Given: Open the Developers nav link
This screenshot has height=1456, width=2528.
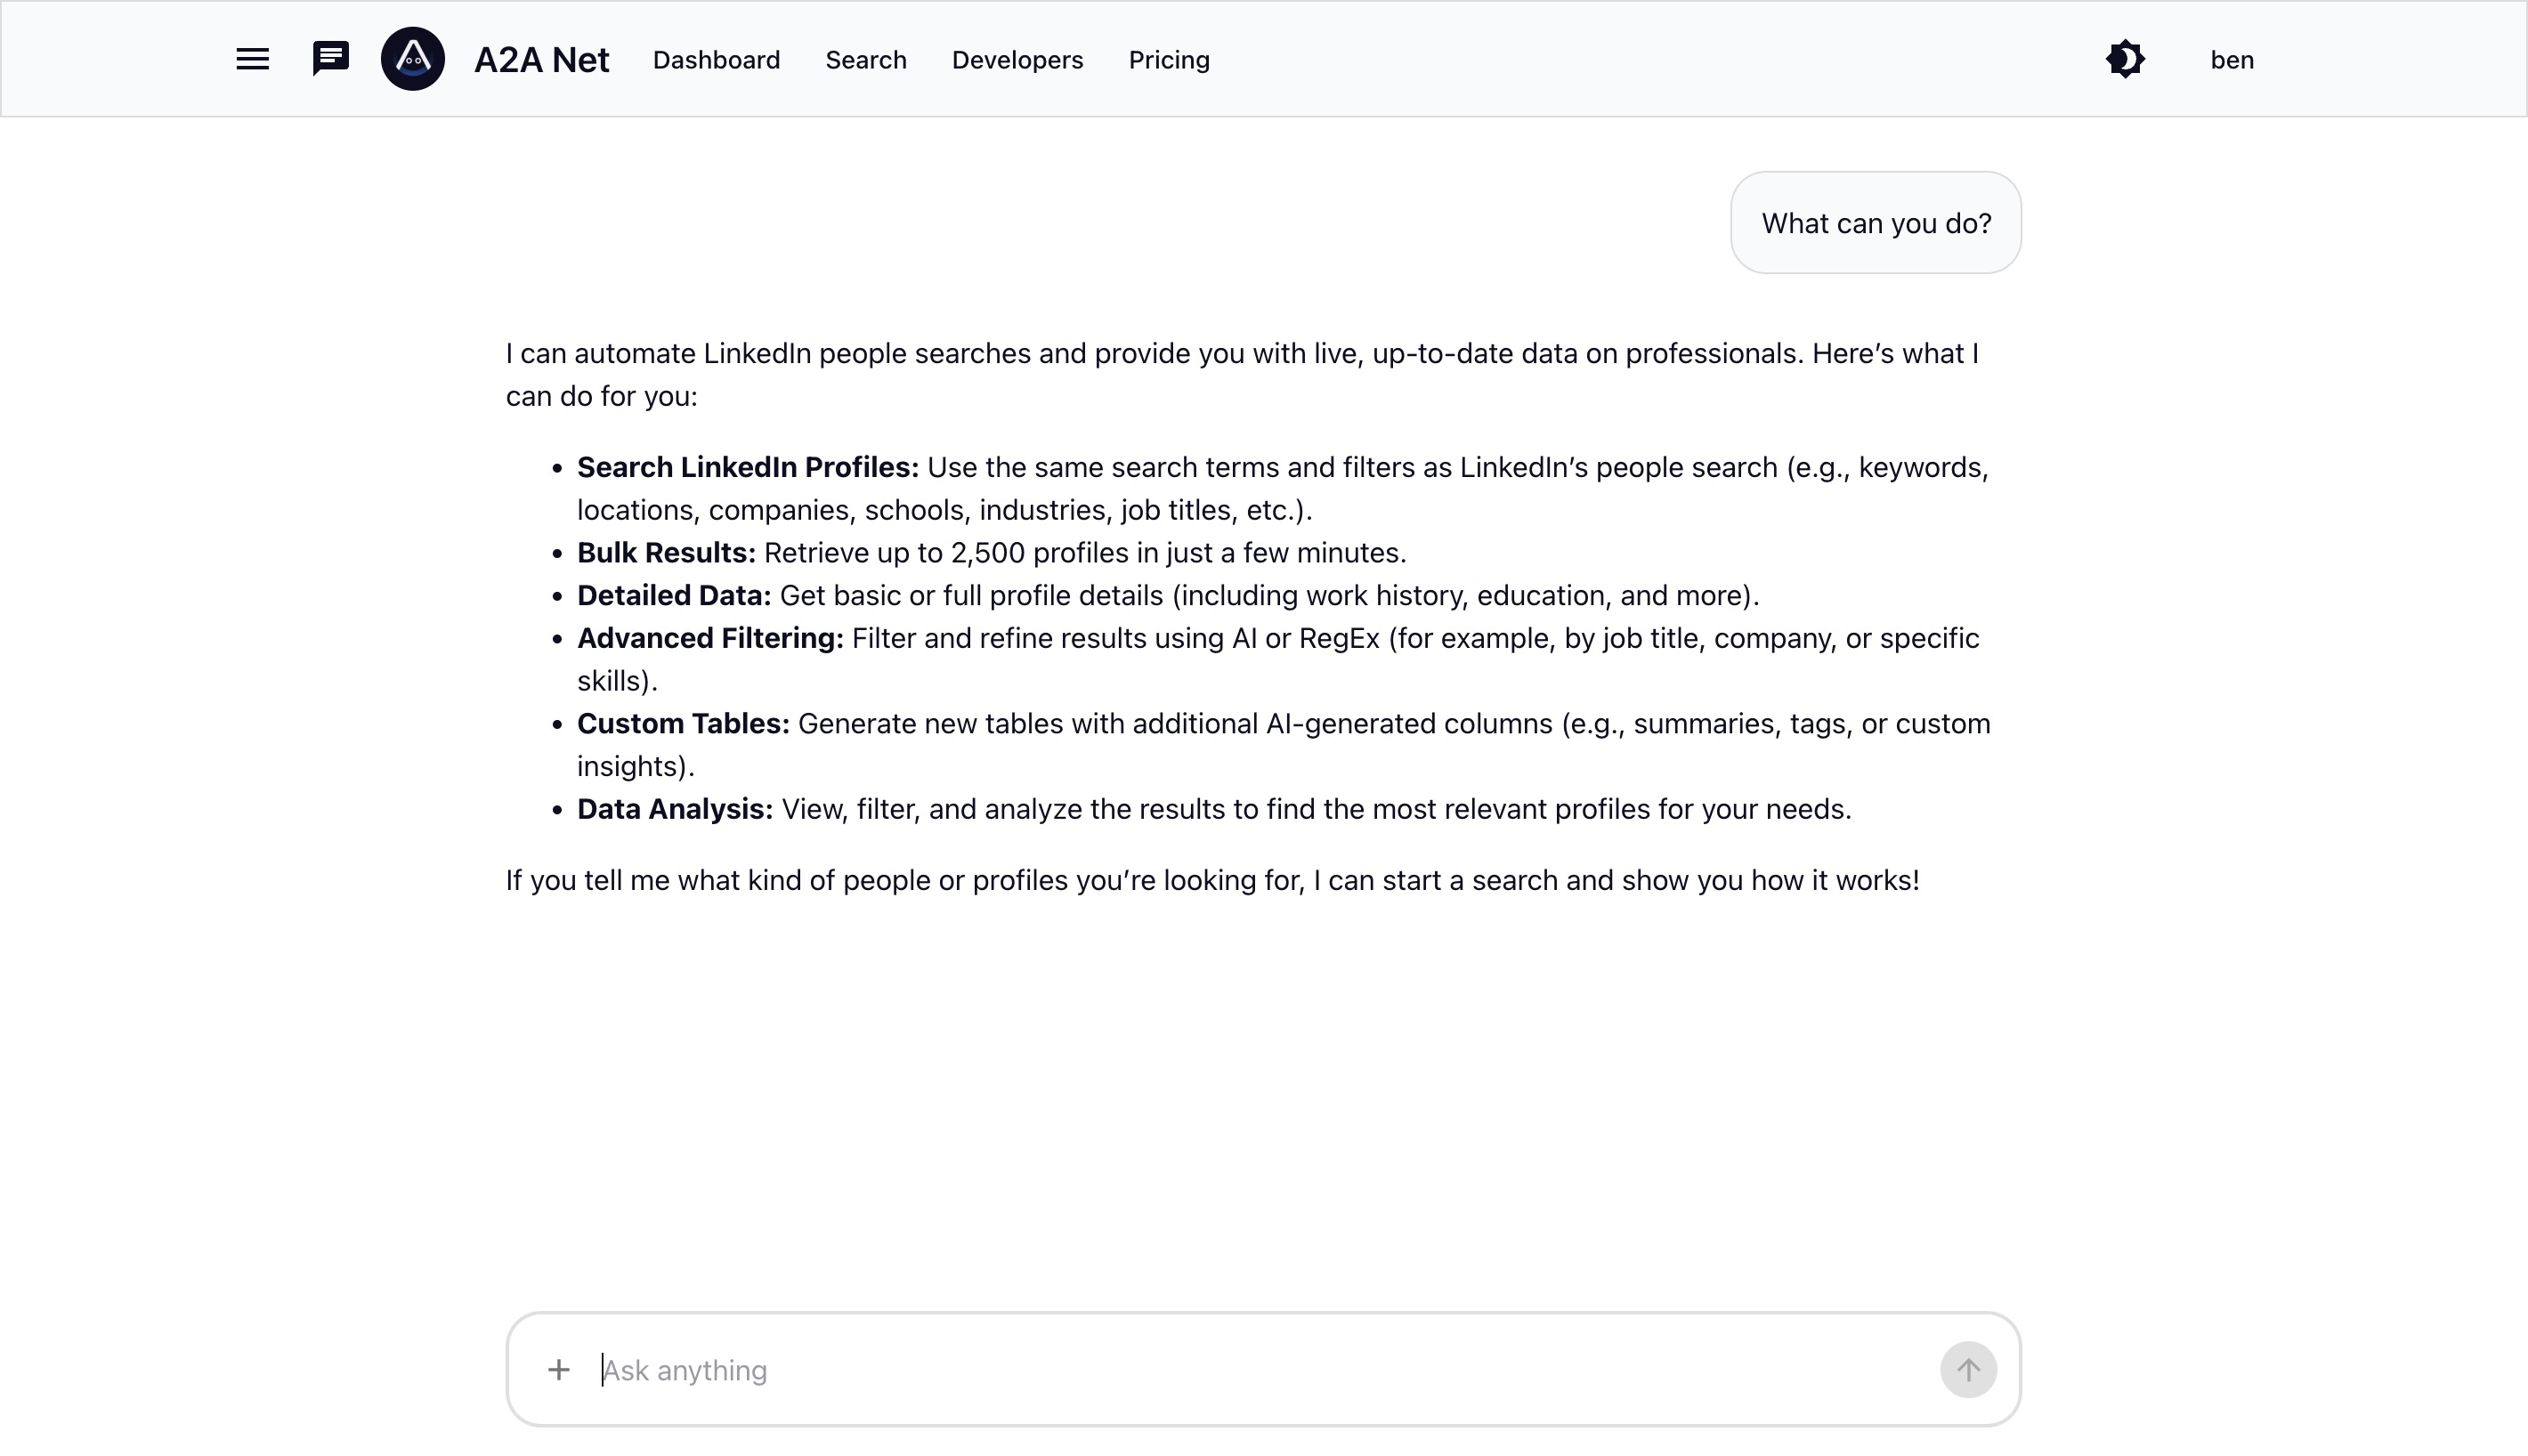Looking at the screenshot, I should point(1017,60).
